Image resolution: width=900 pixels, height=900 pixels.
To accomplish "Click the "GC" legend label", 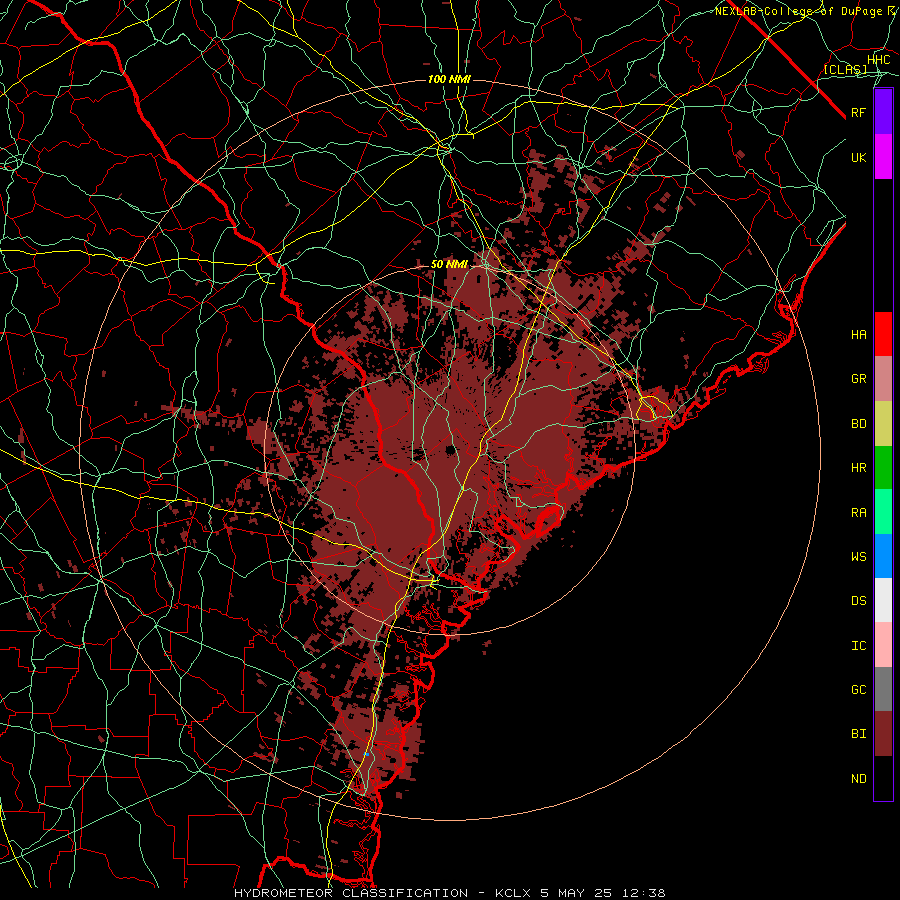I will pos(859,690).
